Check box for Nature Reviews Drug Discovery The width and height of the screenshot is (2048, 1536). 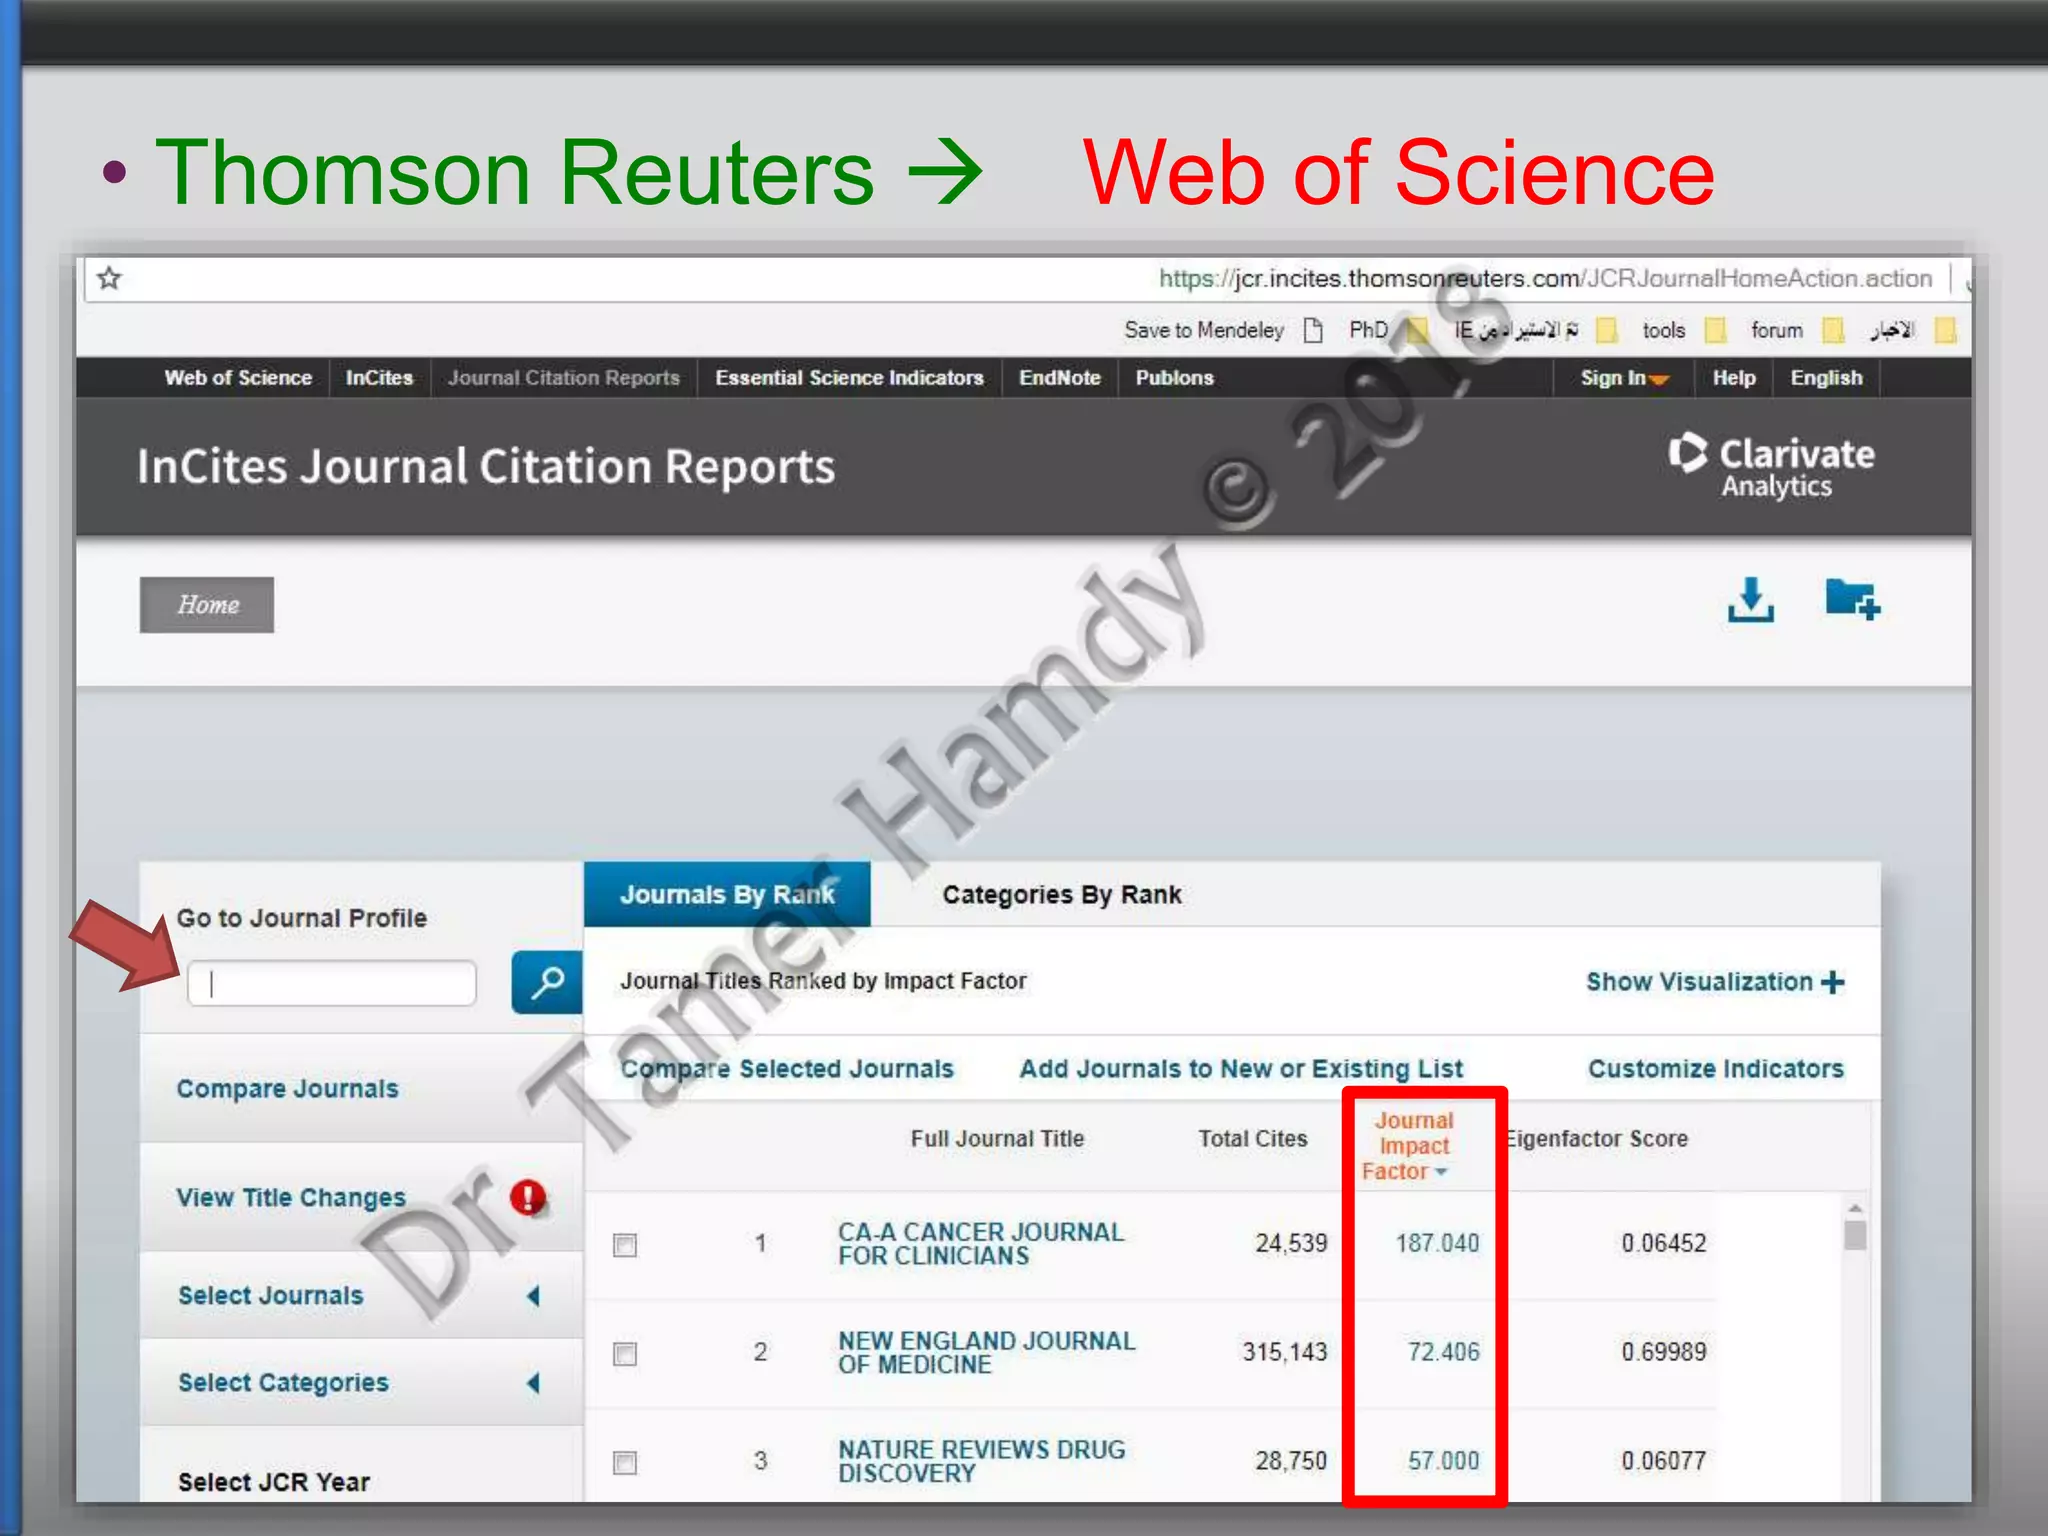[625, 1463]
